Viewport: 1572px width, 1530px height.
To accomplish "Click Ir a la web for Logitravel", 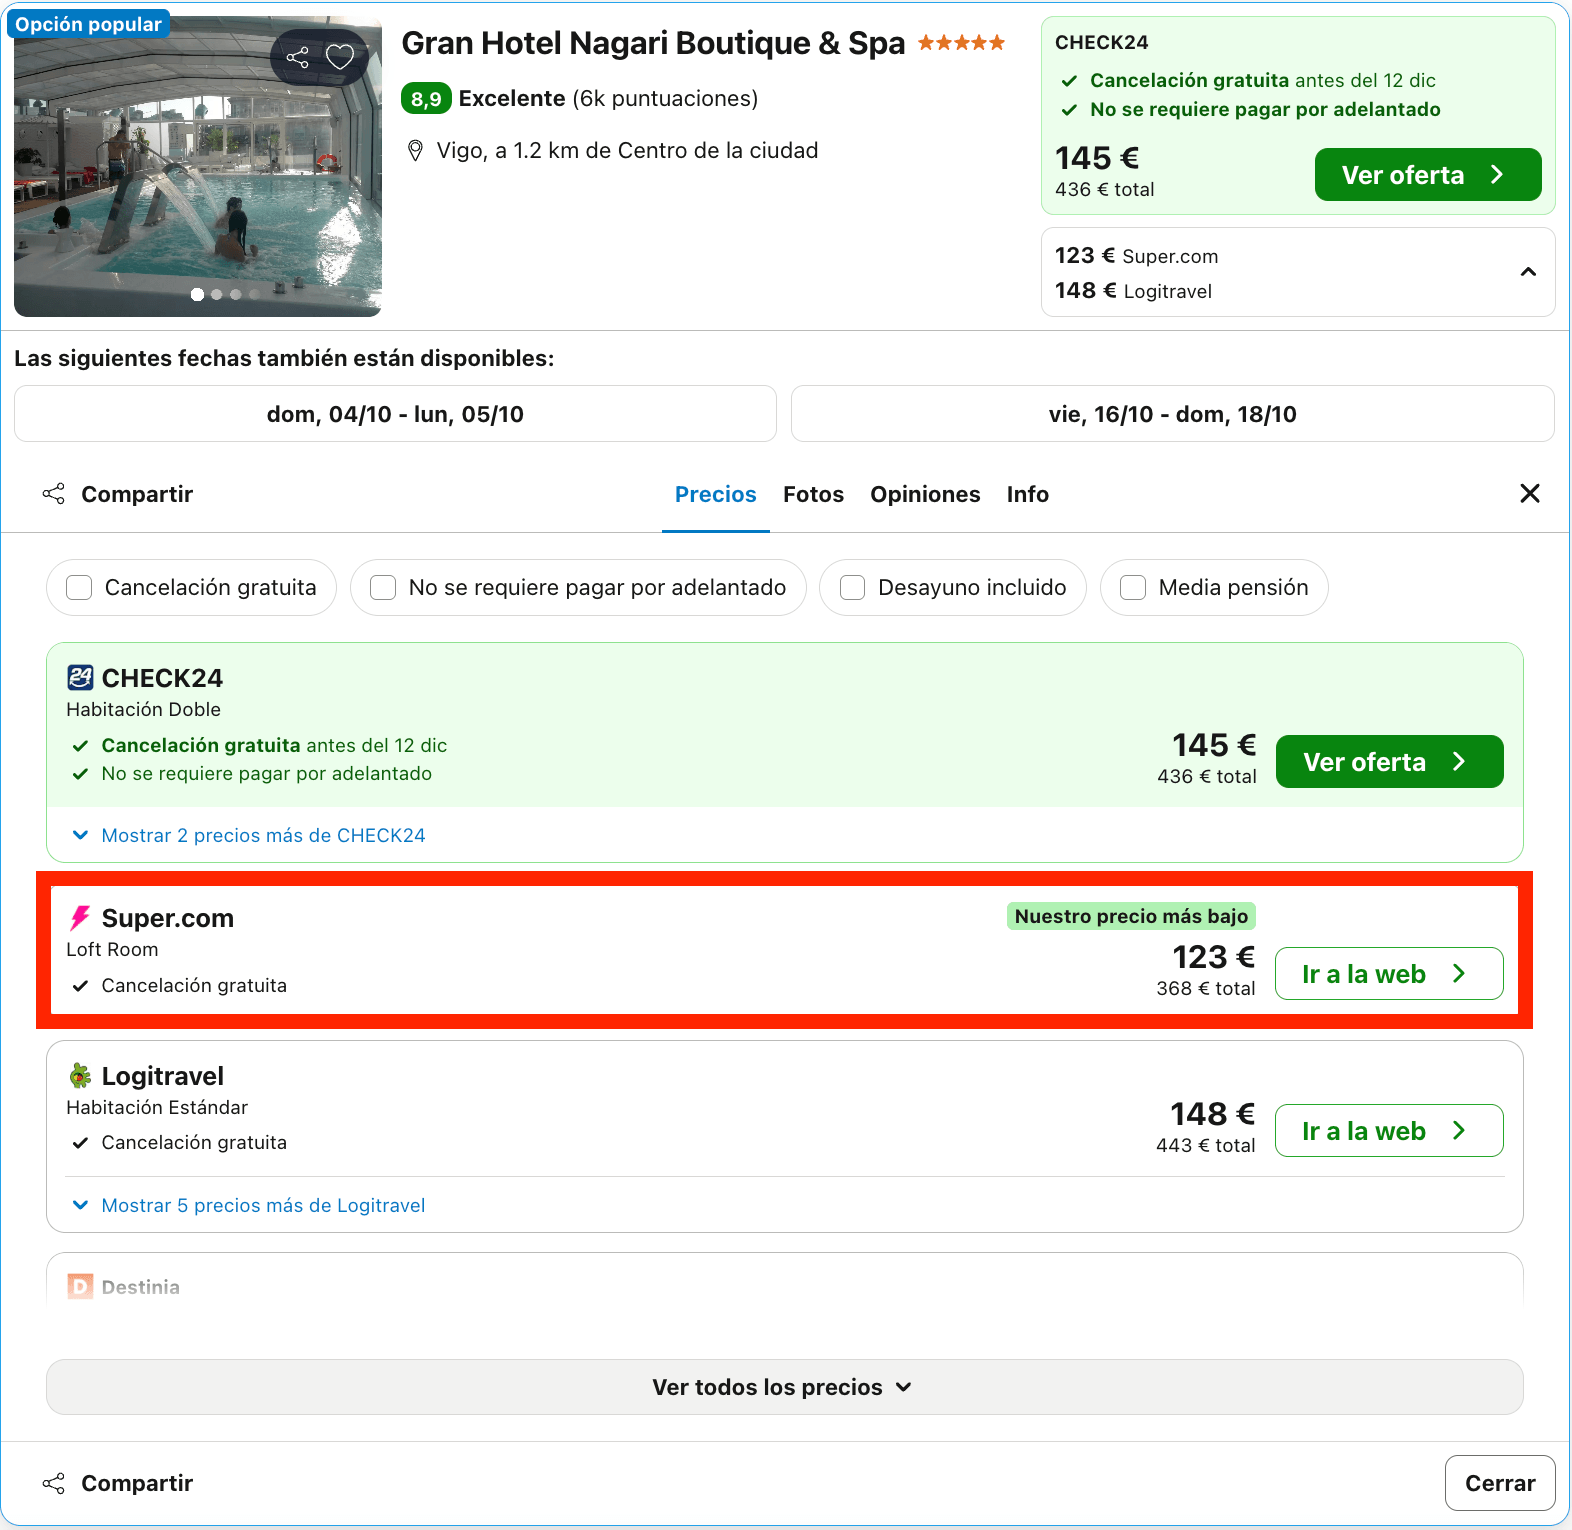I will 1389,1131.
